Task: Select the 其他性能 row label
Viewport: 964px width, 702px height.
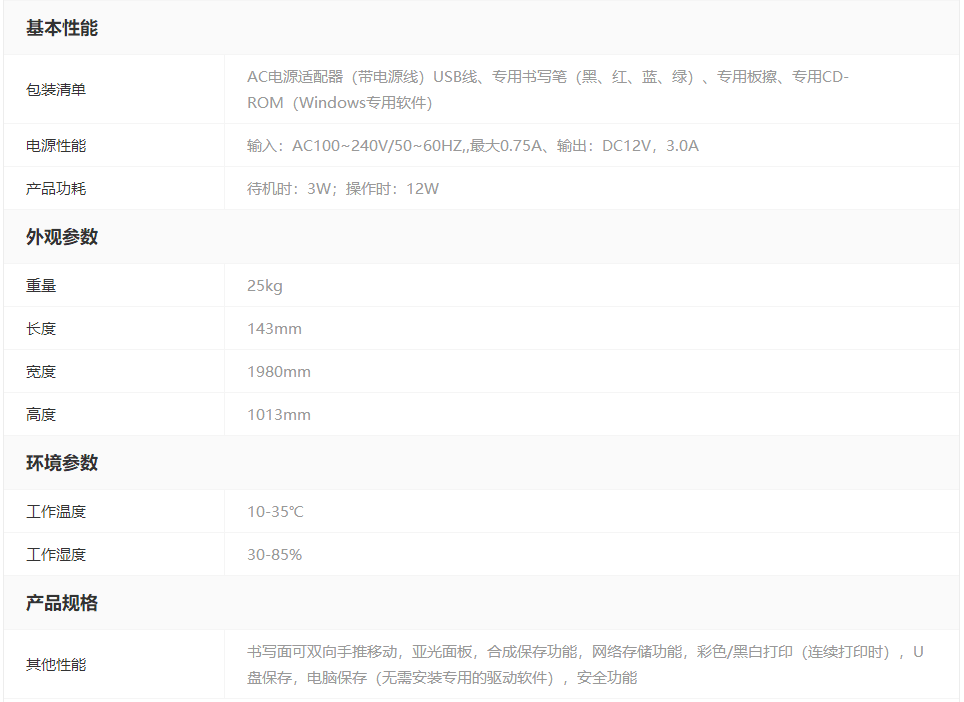Action: click(56, 665)
